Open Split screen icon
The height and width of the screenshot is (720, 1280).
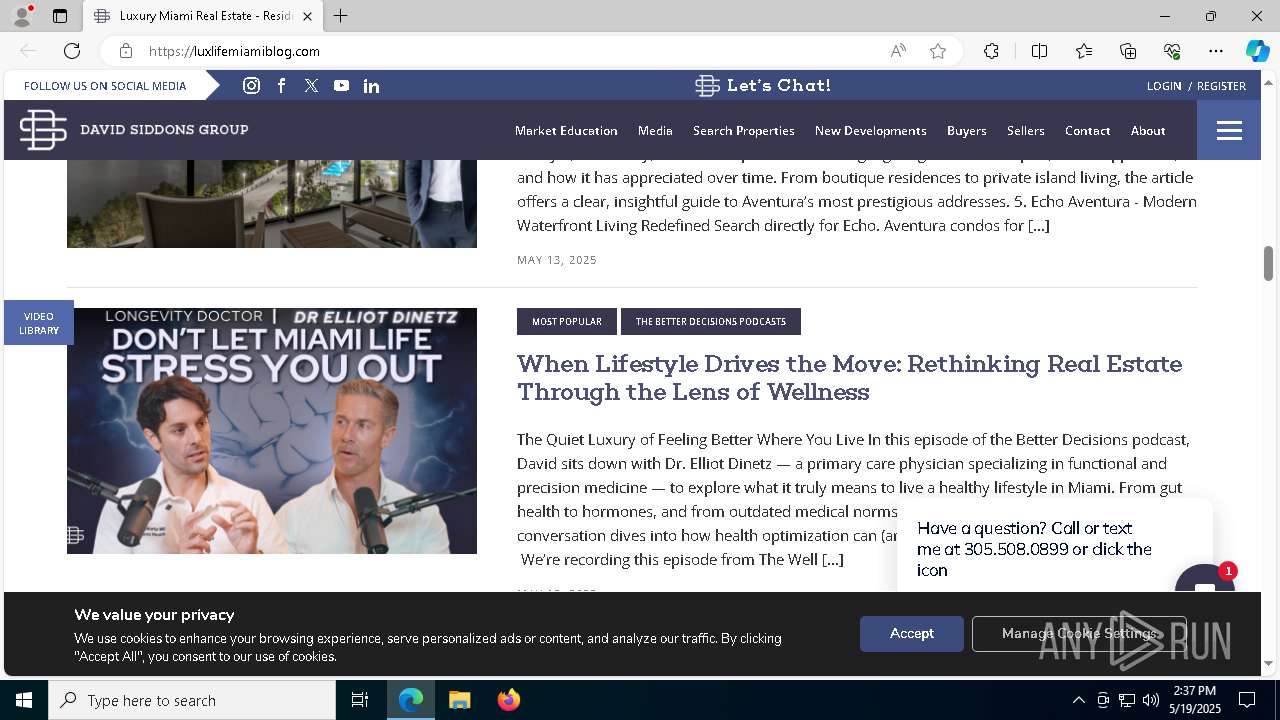[x=1039, y=51]
